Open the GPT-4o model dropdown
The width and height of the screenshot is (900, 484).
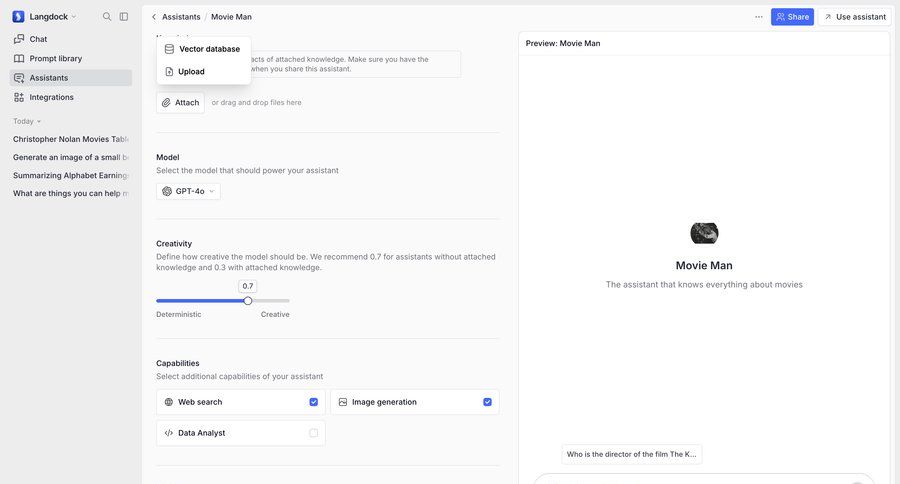click(x=189, y=191)
